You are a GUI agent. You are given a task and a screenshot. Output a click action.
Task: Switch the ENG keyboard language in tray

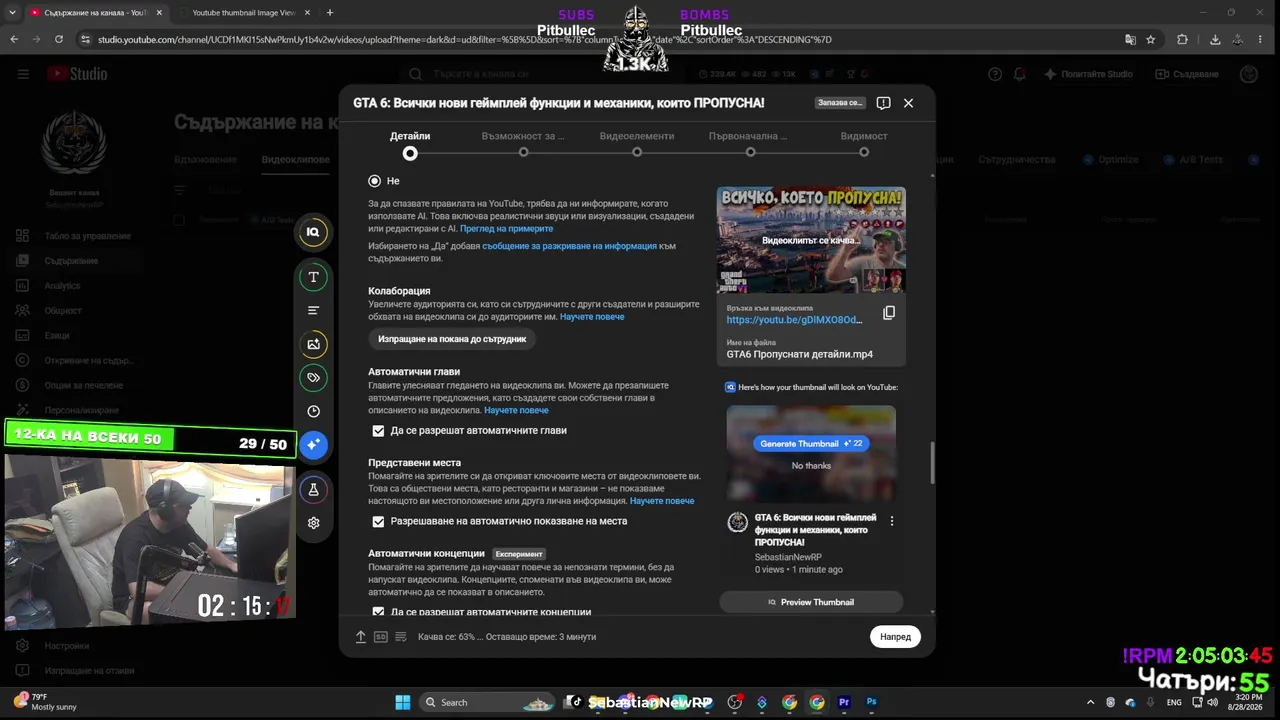click(1174, 702)
